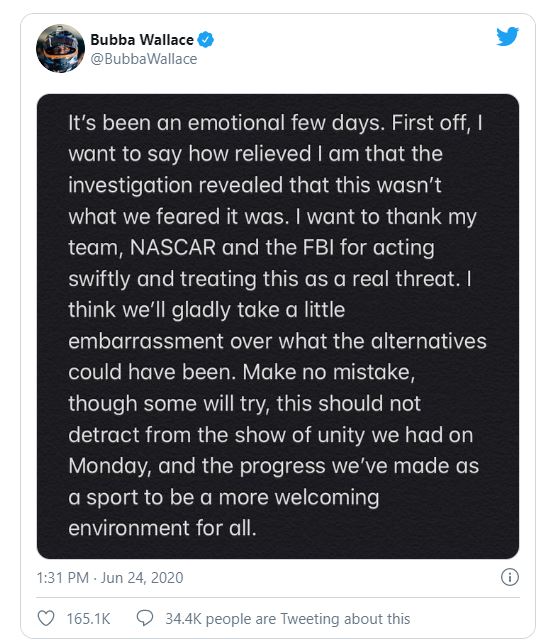Click 'It's been an emotional few days' line

tap(226, 123)
